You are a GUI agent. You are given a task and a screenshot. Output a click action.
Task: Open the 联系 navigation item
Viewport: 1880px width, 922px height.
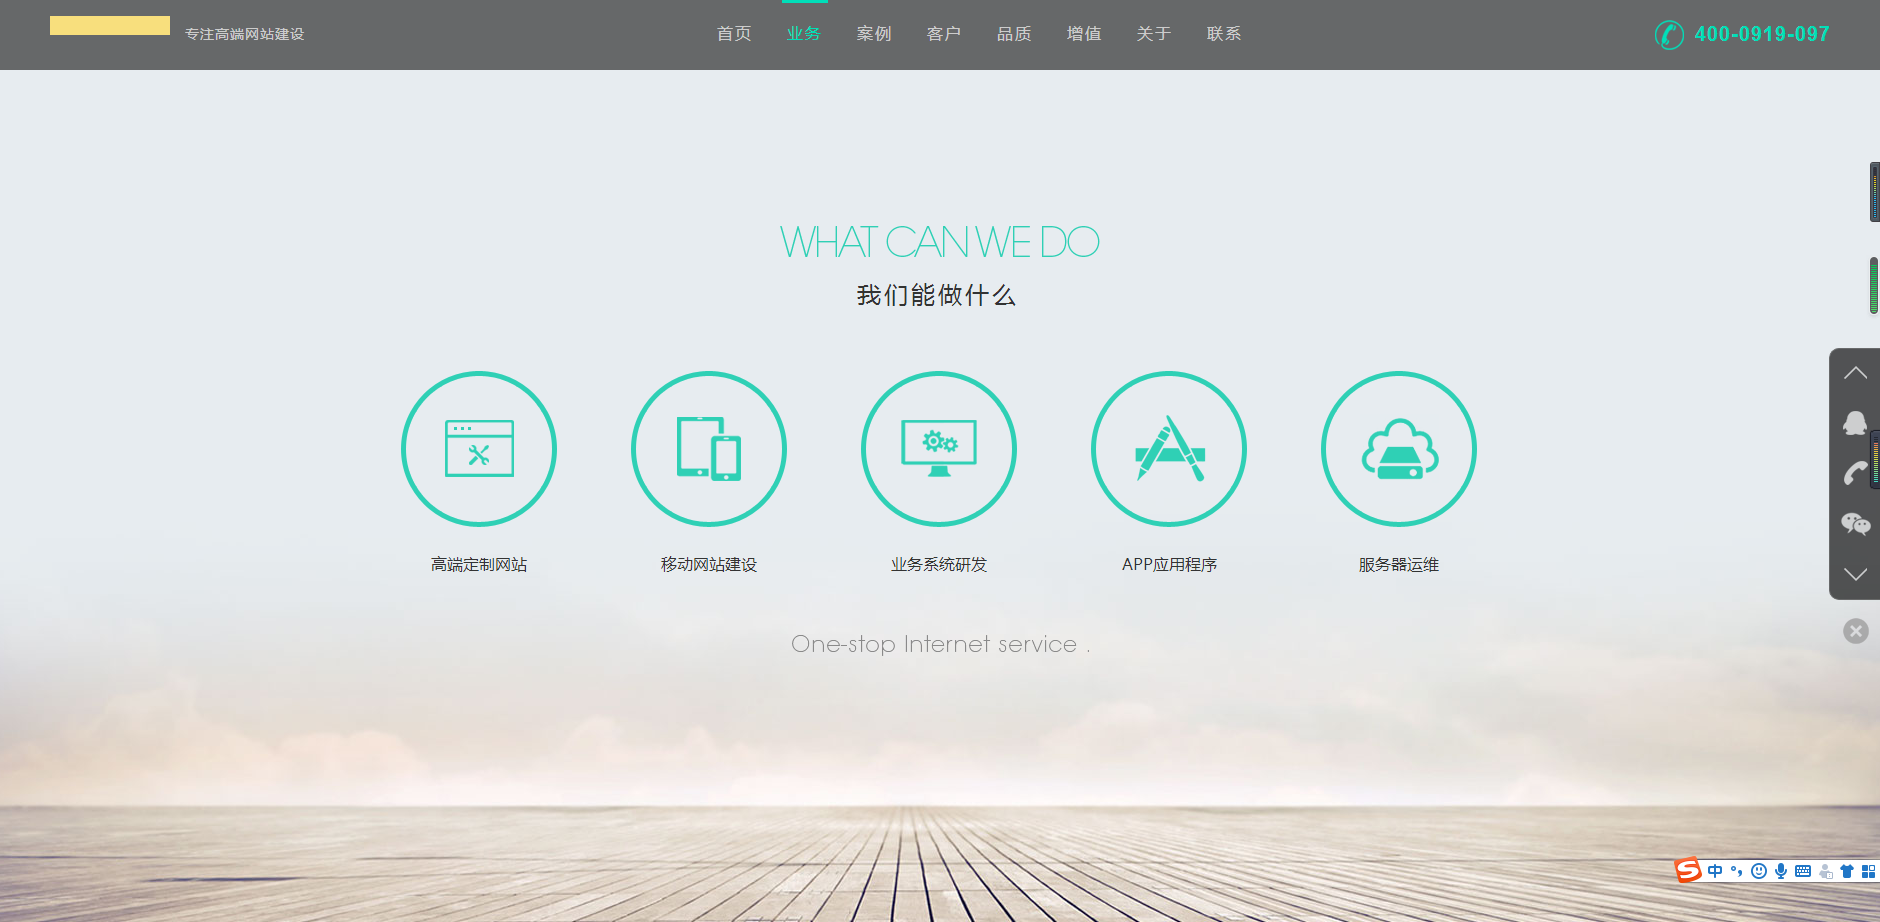[1224, 34]
